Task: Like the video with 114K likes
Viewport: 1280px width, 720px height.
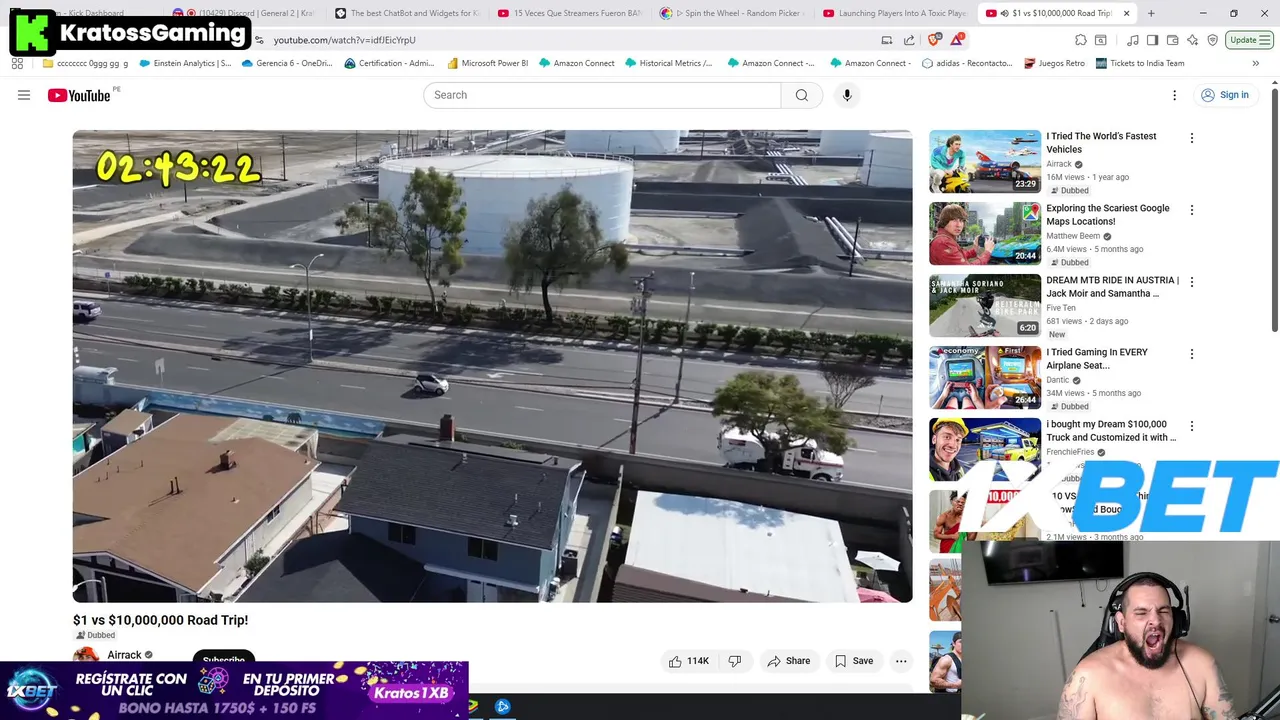Action: click(x=688, y=661)
